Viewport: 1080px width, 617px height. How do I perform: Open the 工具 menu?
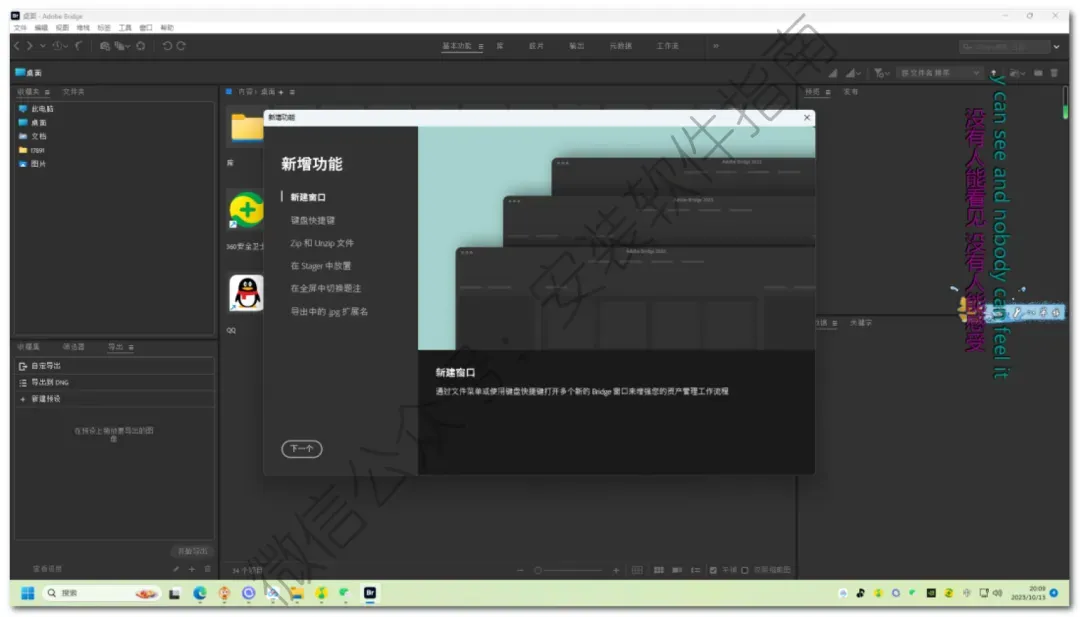point(125,28)
